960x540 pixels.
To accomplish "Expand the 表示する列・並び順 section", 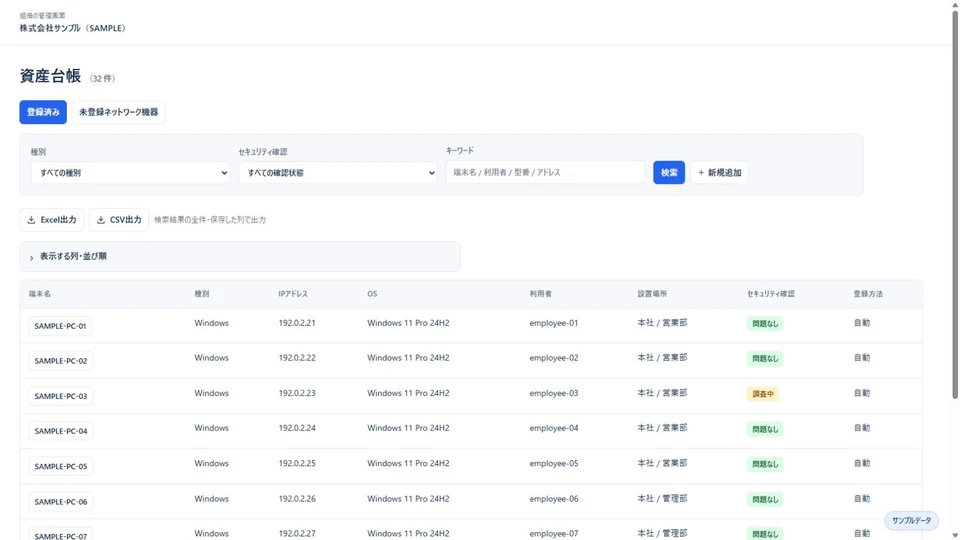I will (240, 257).
